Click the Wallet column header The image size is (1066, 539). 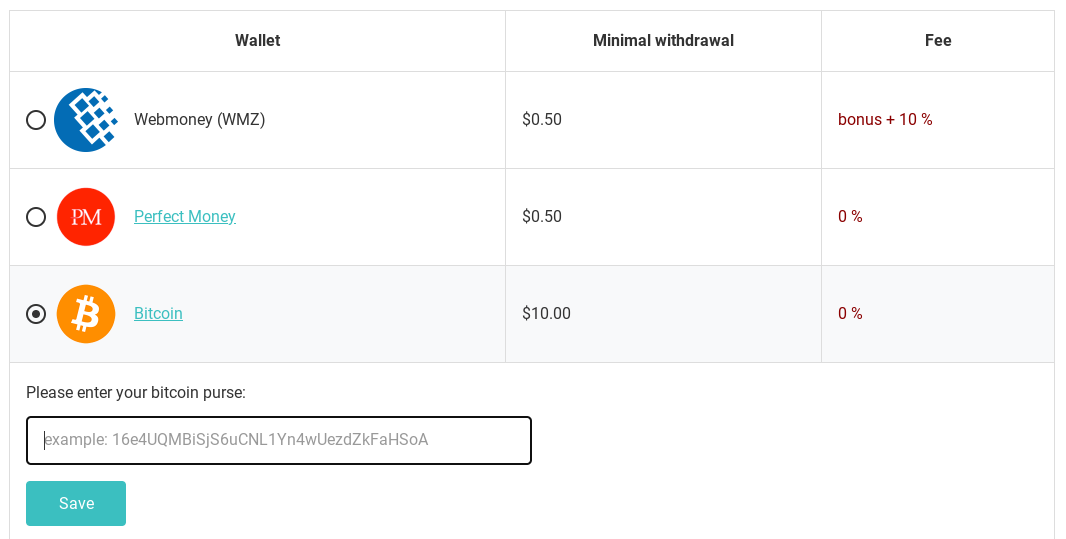click(x=258, y=41)
